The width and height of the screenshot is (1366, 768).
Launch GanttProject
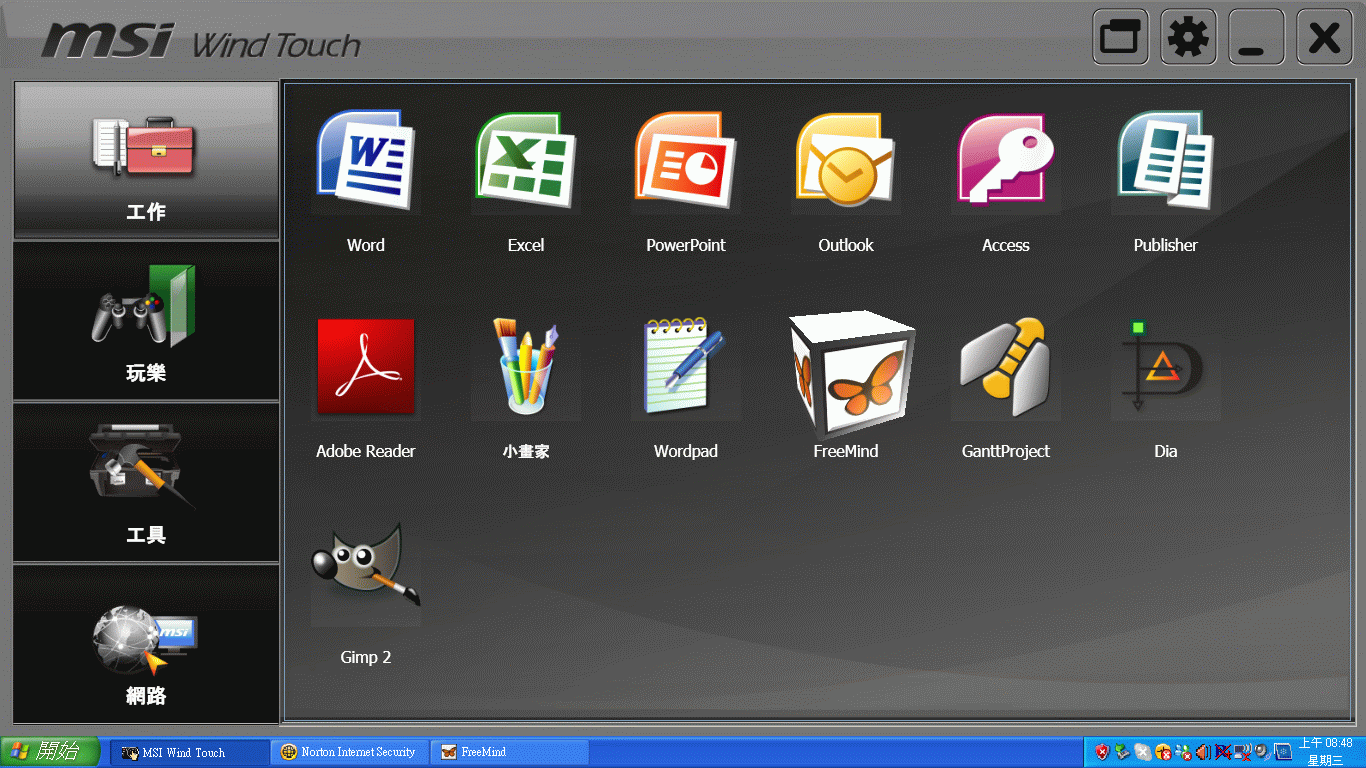[1006, 367]
